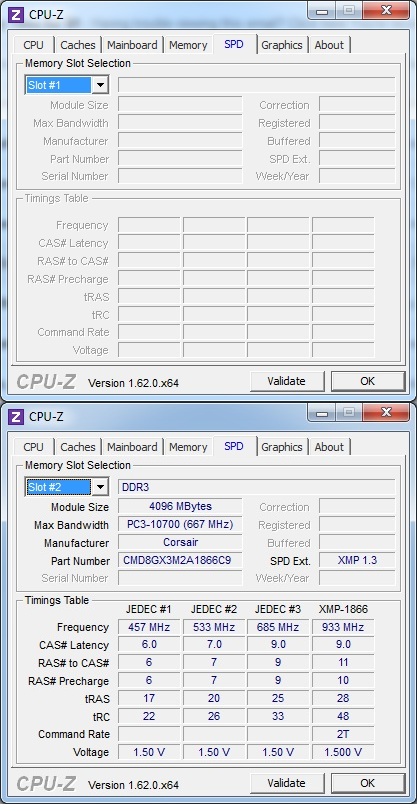Switch to Memory tab in bottom CPU-Z window
The width and height of the screenshot is (417, 811).
[188, 447]
